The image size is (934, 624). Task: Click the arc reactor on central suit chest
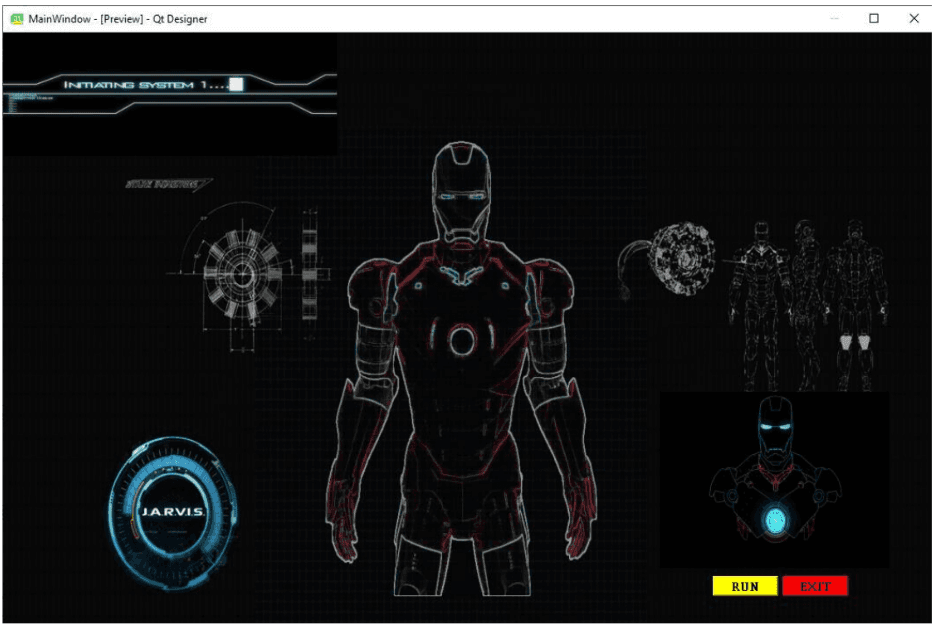tap(462, 341)
